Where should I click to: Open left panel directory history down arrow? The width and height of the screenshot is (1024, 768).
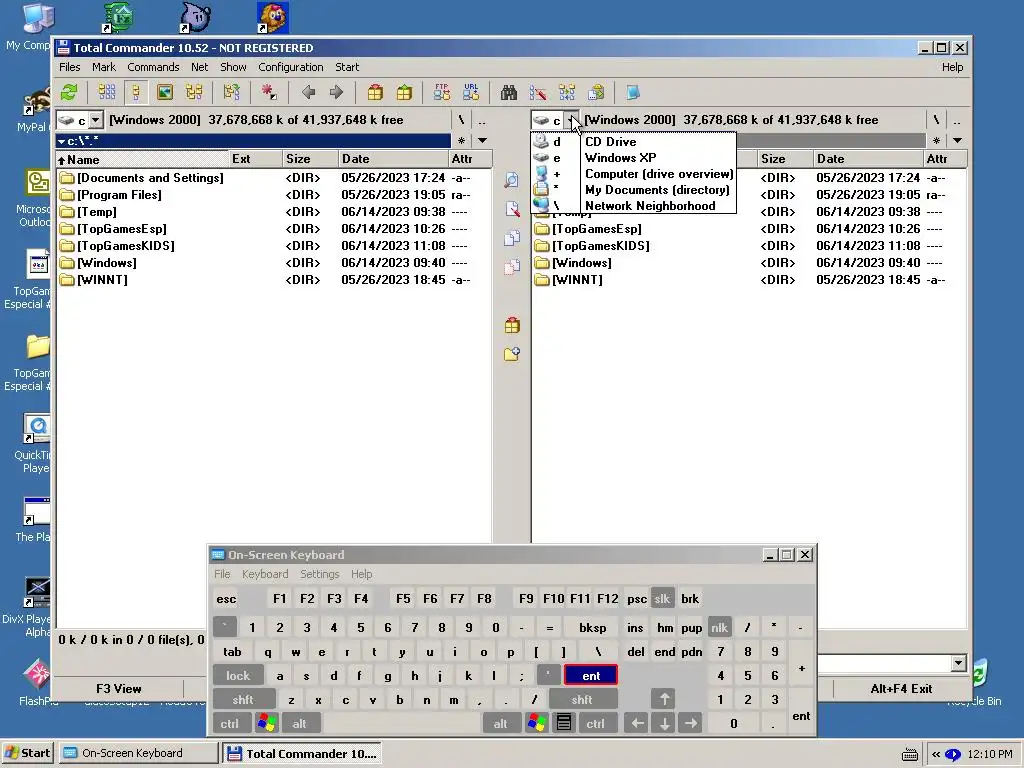point(482,140)
